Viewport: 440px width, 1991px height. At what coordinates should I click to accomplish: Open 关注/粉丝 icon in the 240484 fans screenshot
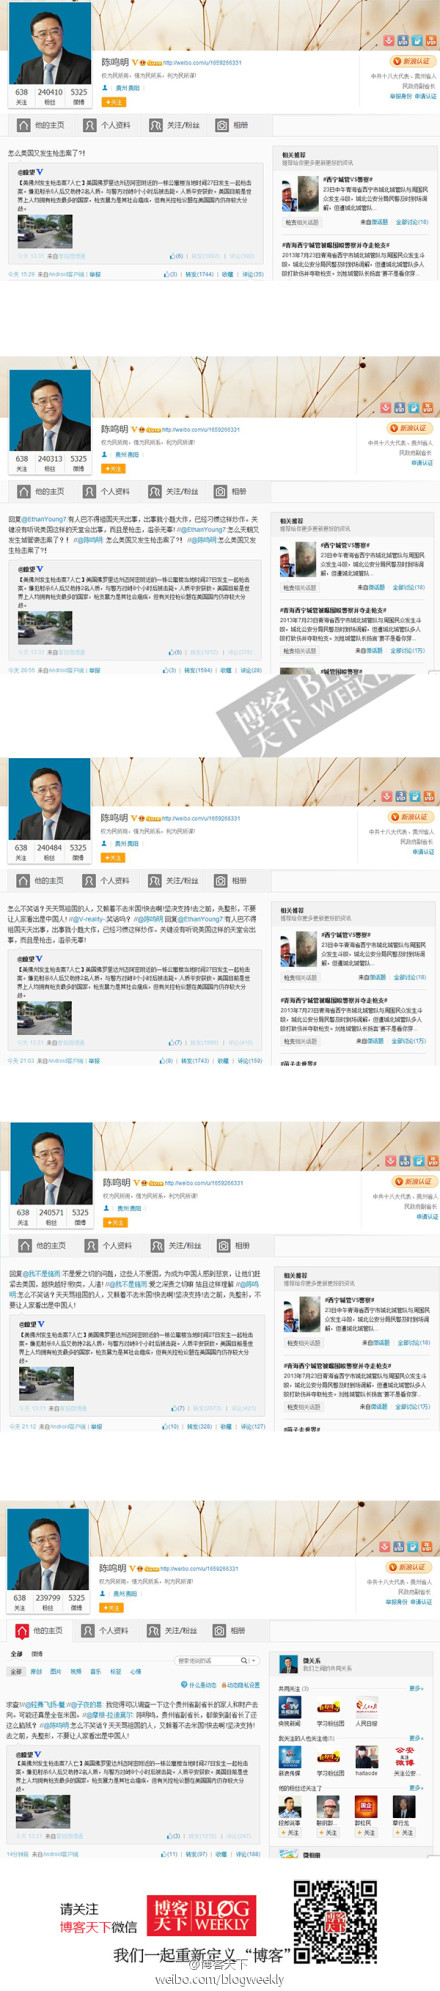click(x=155, y=880)
